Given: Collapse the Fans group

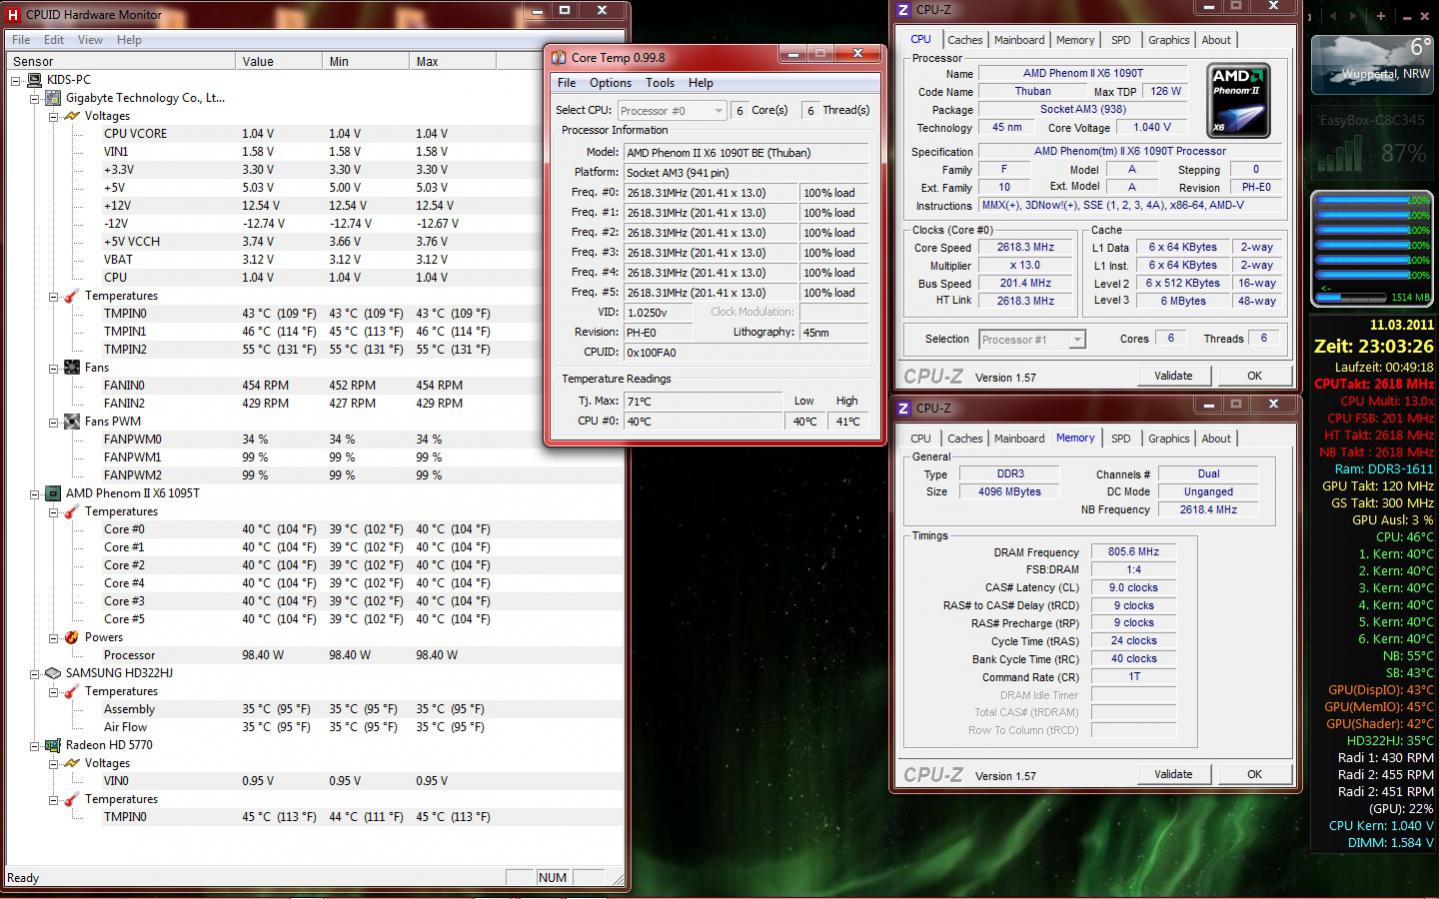Looking at the screenshot, I should [53, 368].
